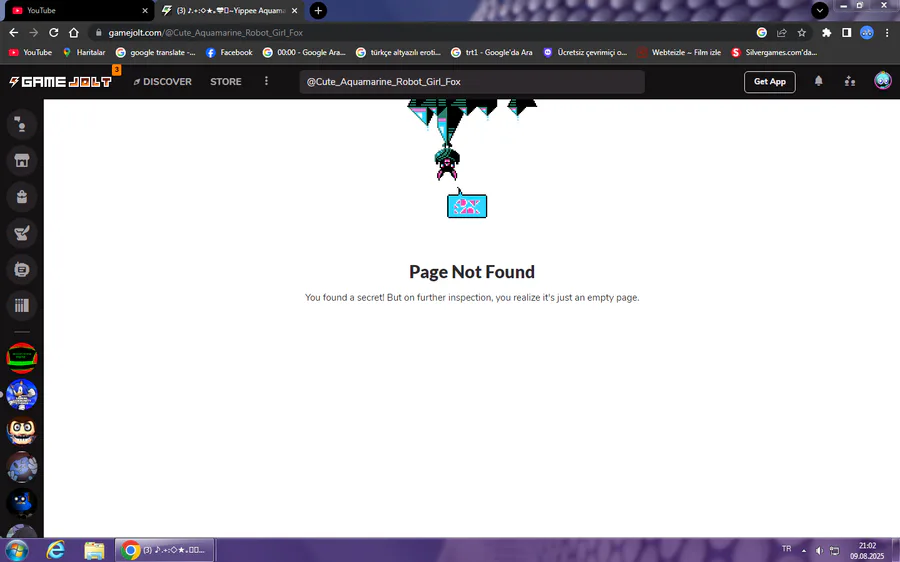This screenshot has width=900, height=562.
Task: Close the YouTube tab
Action: pos(145,10)
